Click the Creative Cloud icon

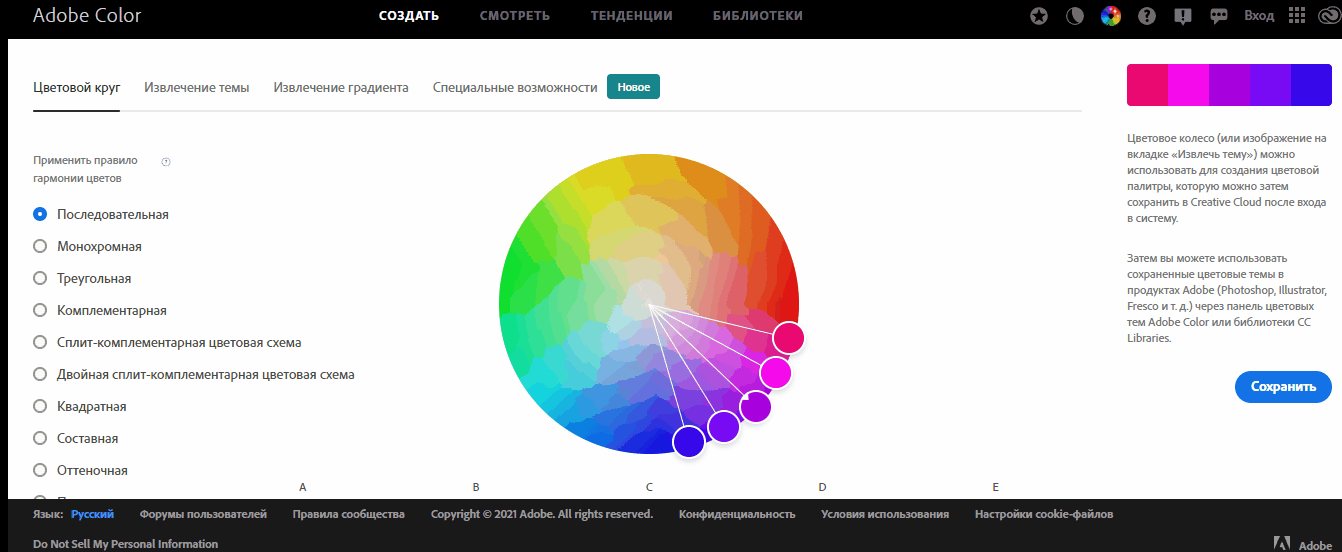tap(1326, 16)
